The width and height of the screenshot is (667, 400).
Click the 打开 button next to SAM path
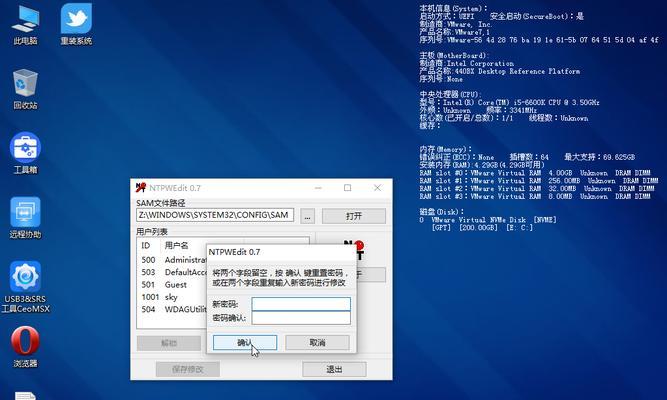[x=354, y=216]
